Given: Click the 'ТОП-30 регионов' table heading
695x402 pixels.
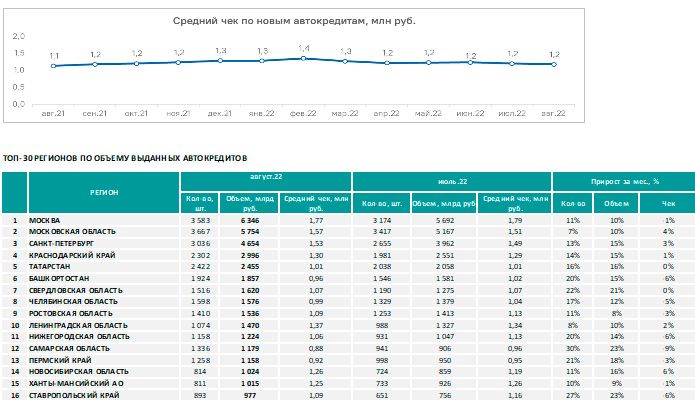Looking at the screenshot, I should click(125, 158).
